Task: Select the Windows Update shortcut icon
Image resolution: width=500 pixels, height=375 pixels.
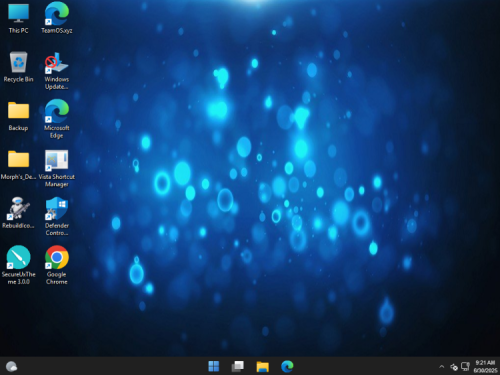Action: tap(57, 71)
